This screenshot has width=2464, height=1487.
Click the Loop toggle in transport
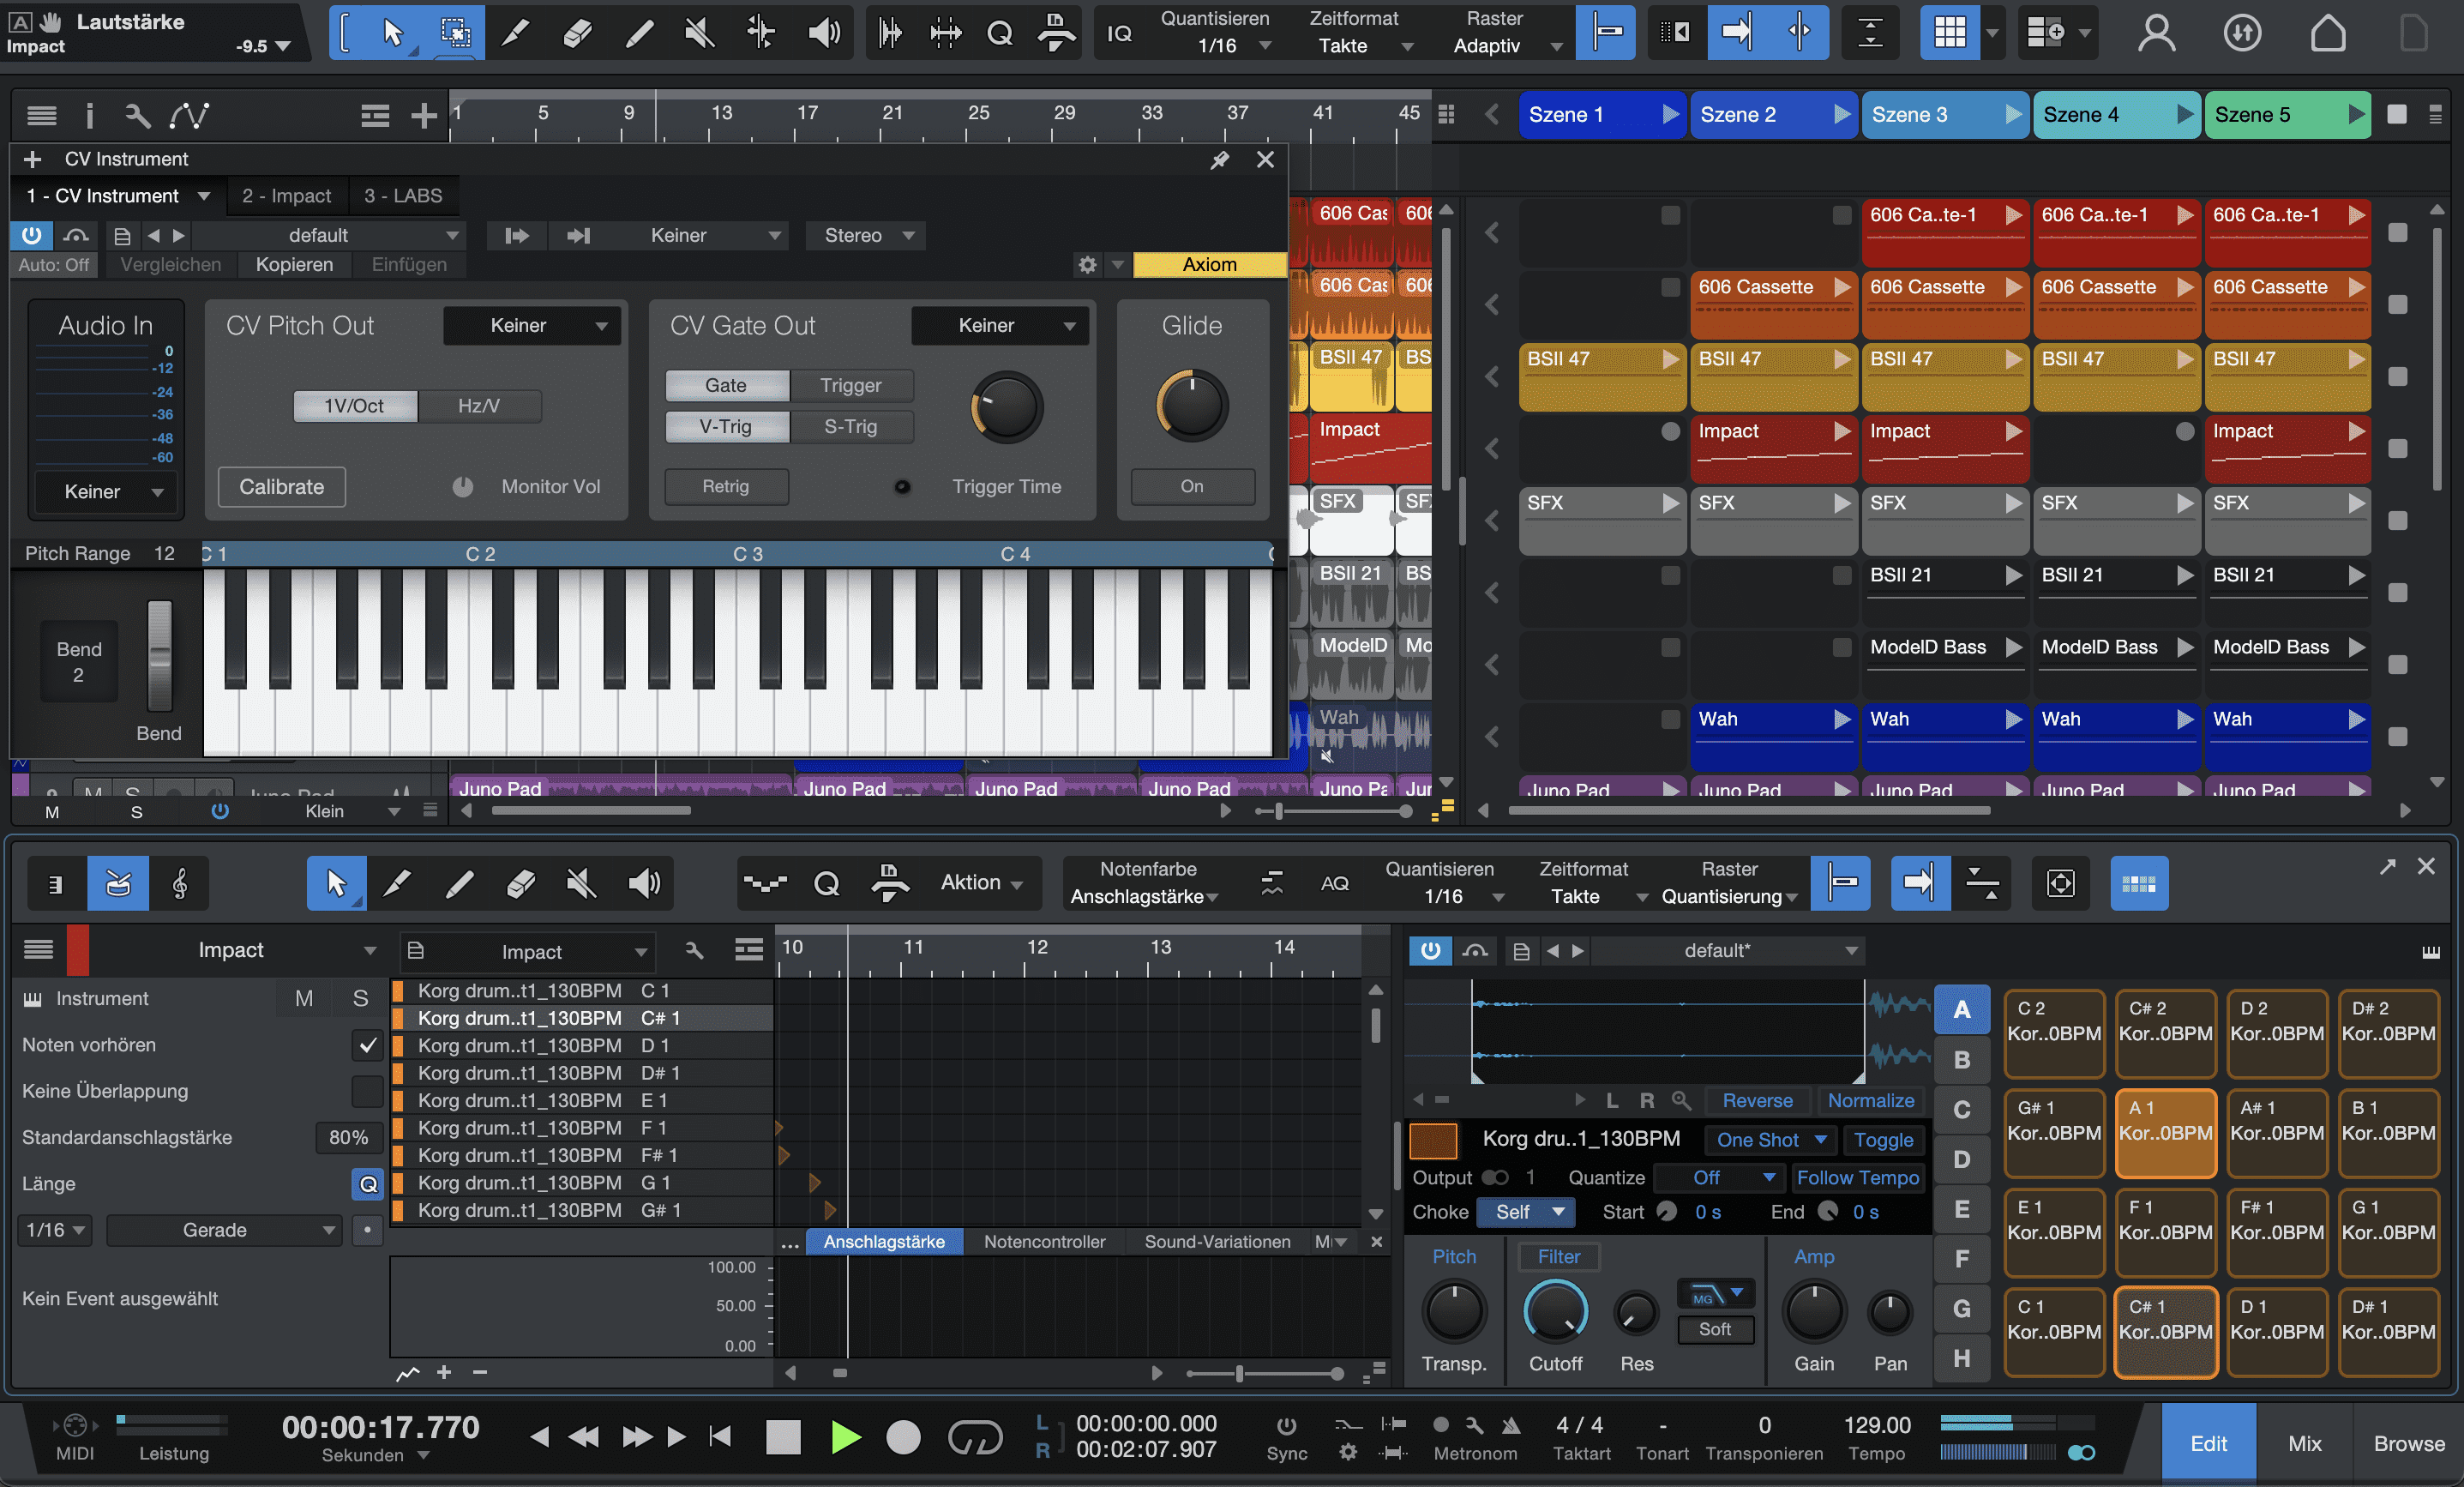pyautogui.click(x=974, y=1437)
